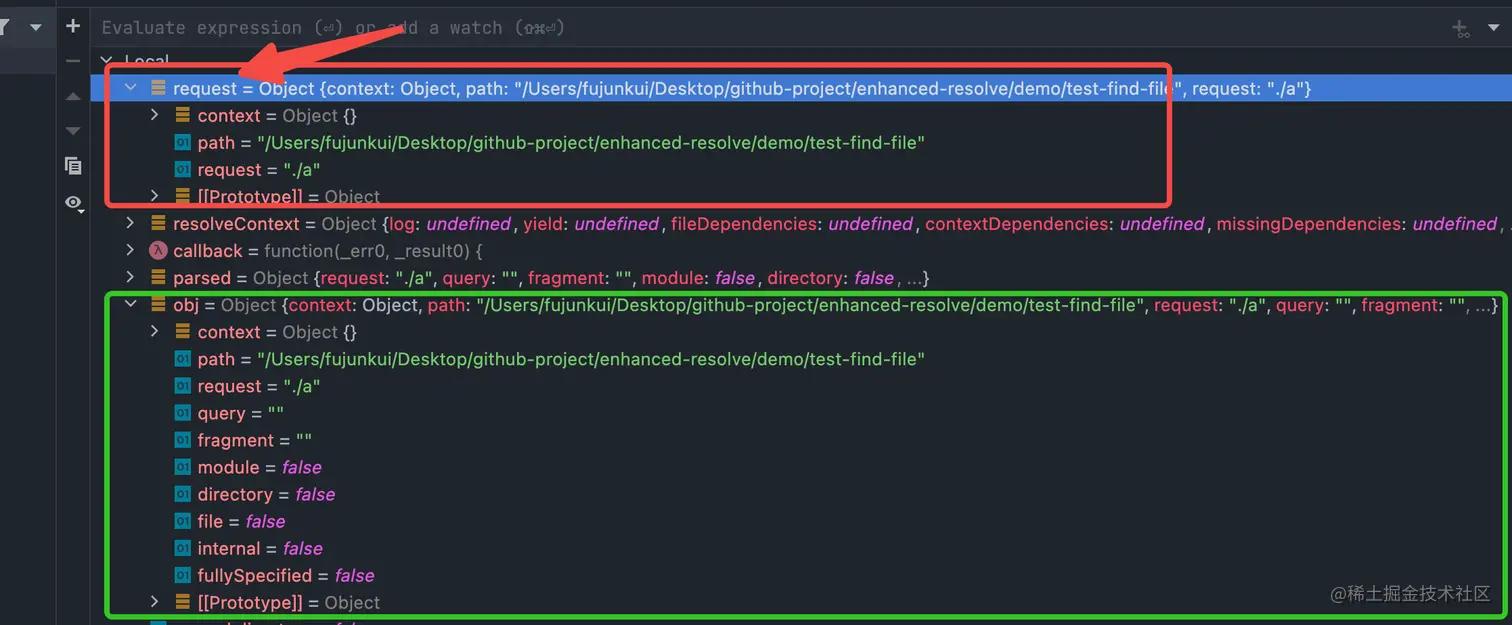Click the duplicate watch icon
Screen dimensions: 1512x625
pyautogui.click(x=73, y=166)
